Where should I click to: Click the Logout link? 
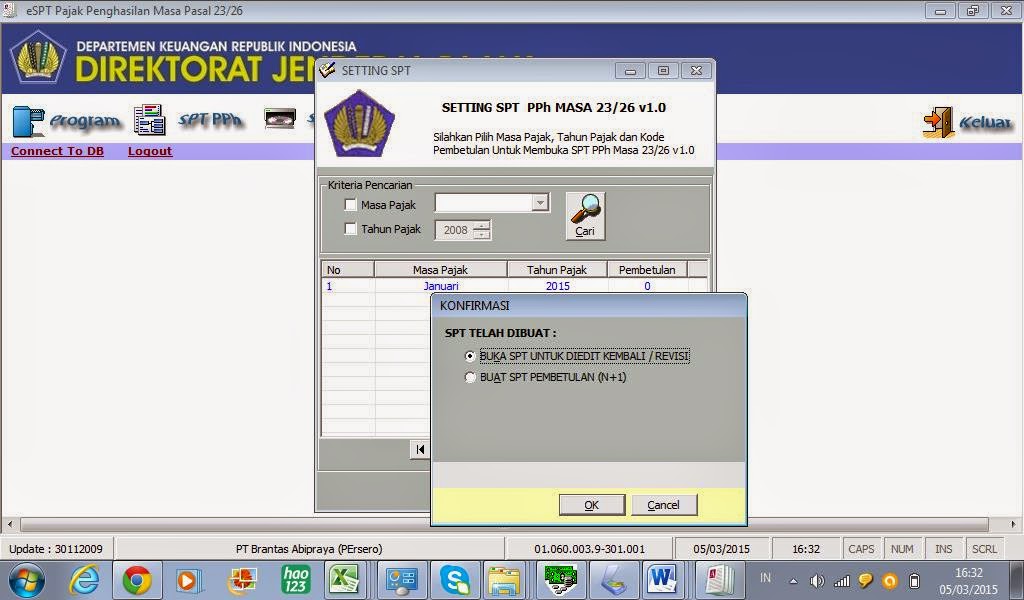pos(150,151)
